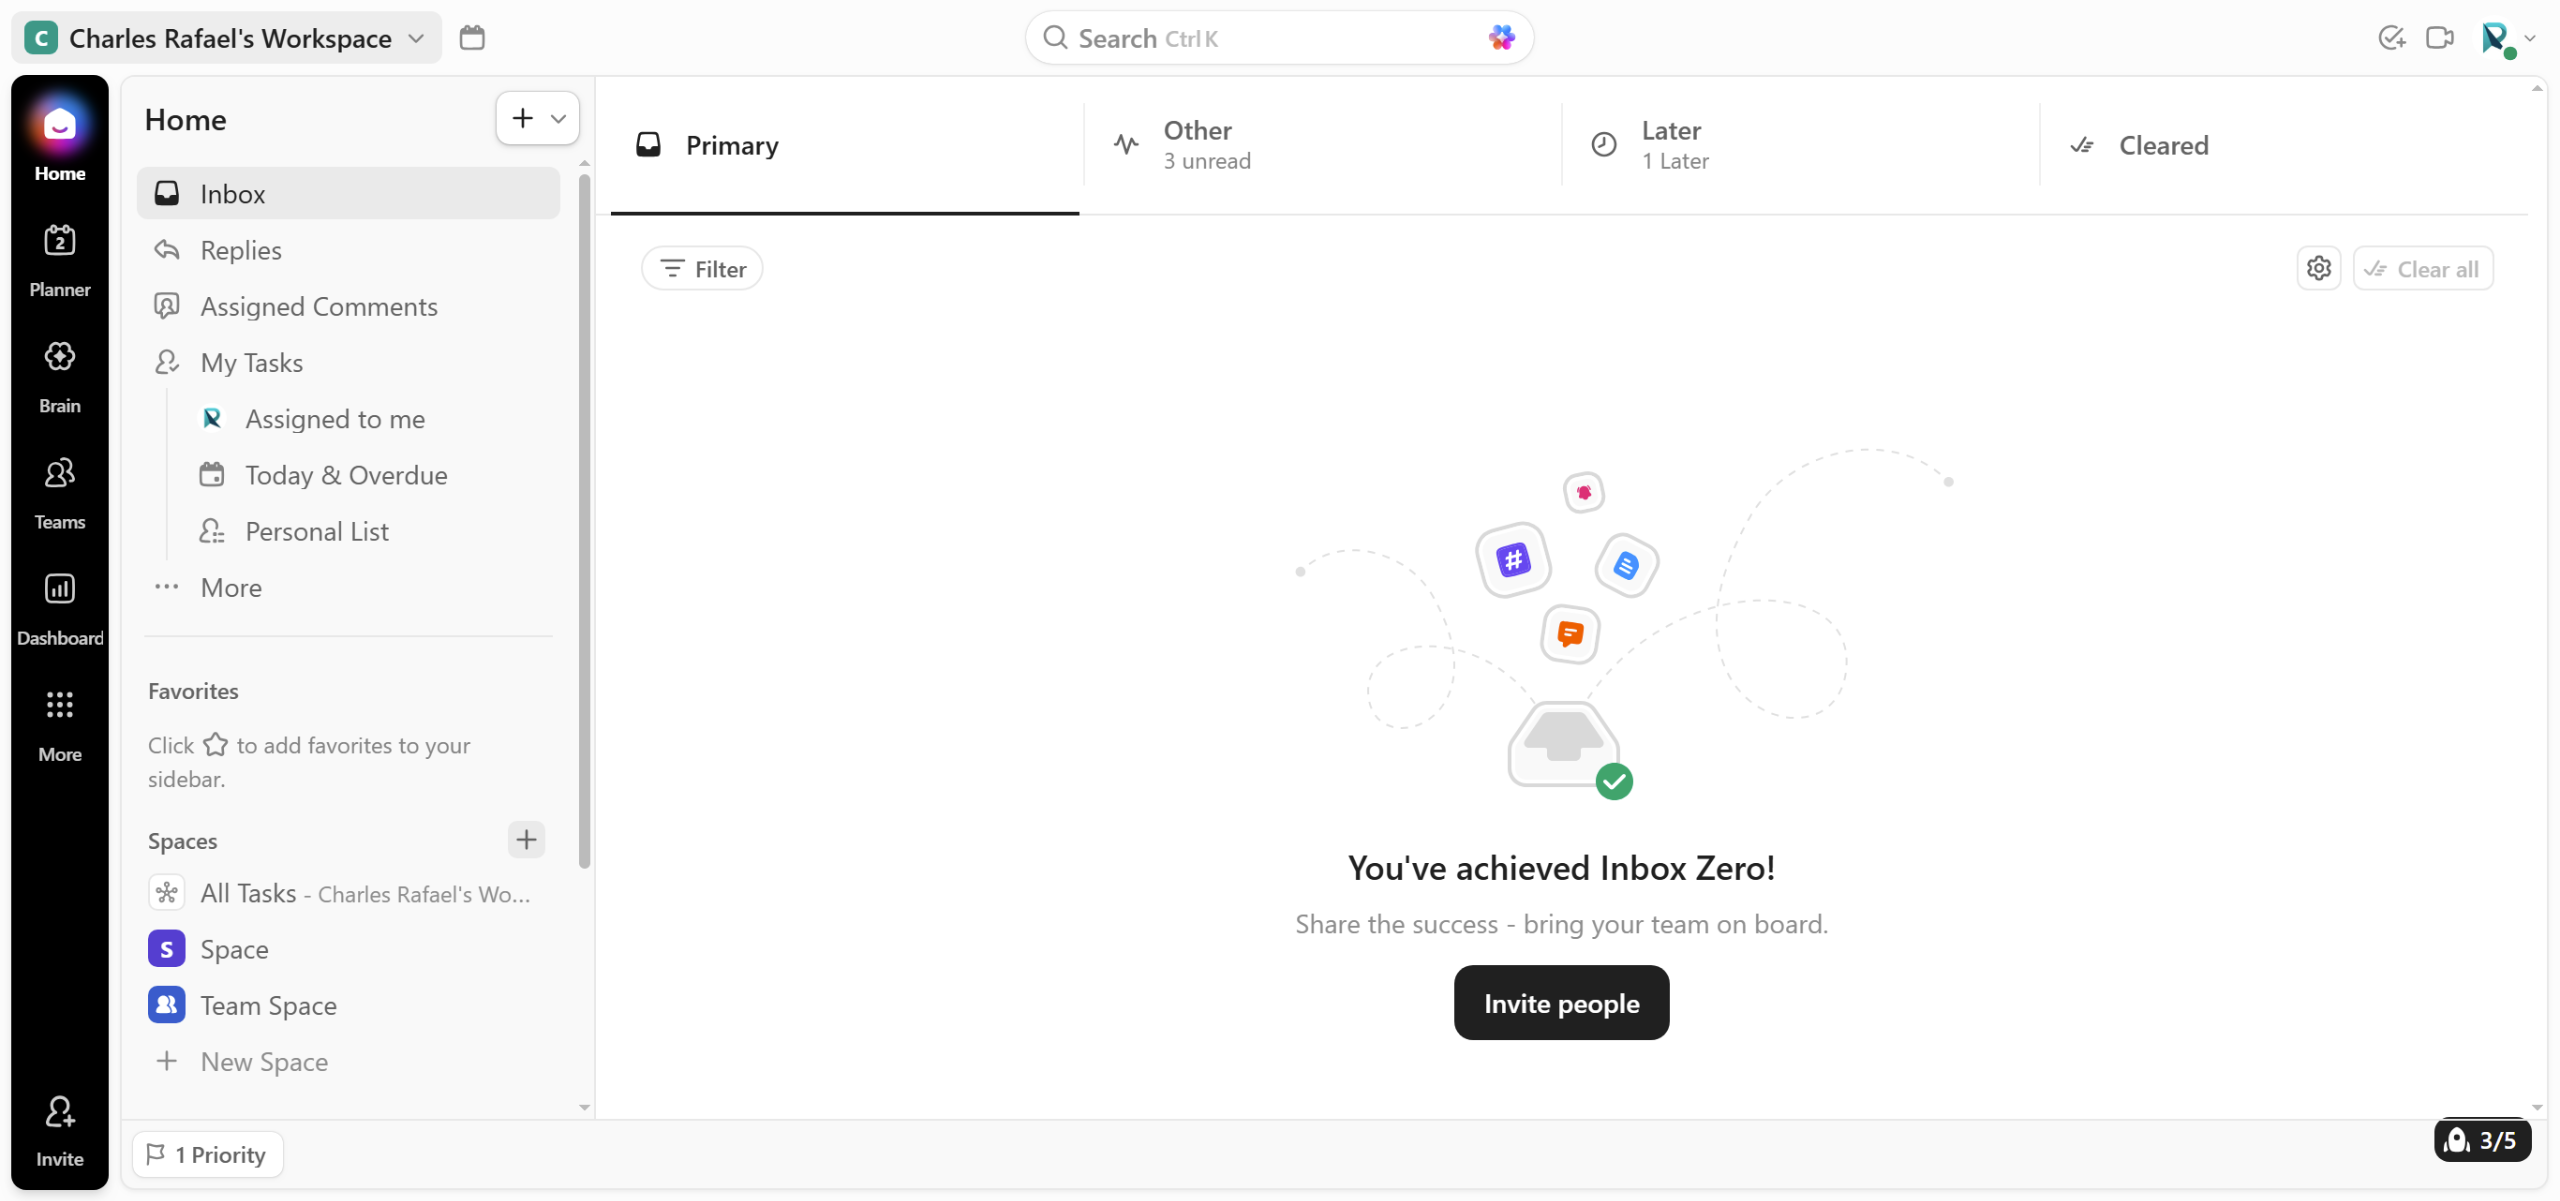Viewport: 2560px width, 1201px height.
Task: Open inbox settings gear icon
Action: pos(2318,268)
